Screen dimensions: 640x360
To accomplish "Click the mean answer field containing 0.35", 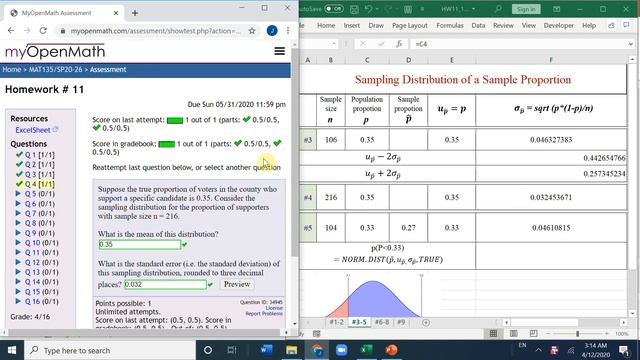I will [140, 244].
